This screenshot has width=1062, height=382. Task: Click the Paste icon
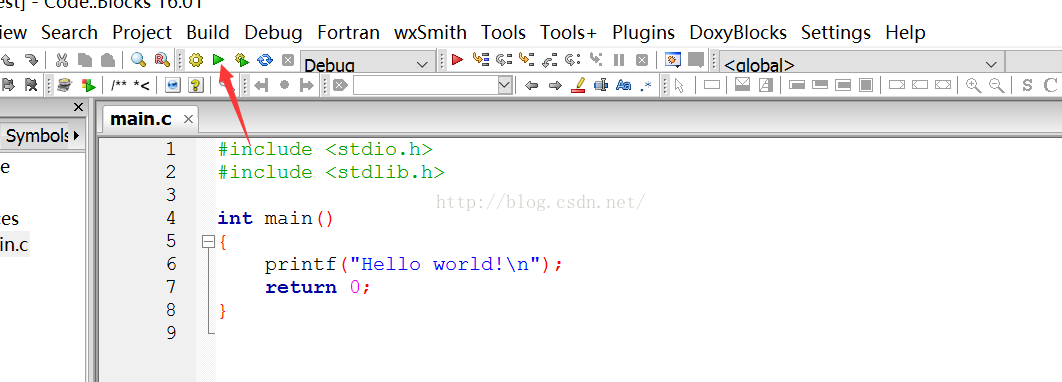tap(108, 60)
